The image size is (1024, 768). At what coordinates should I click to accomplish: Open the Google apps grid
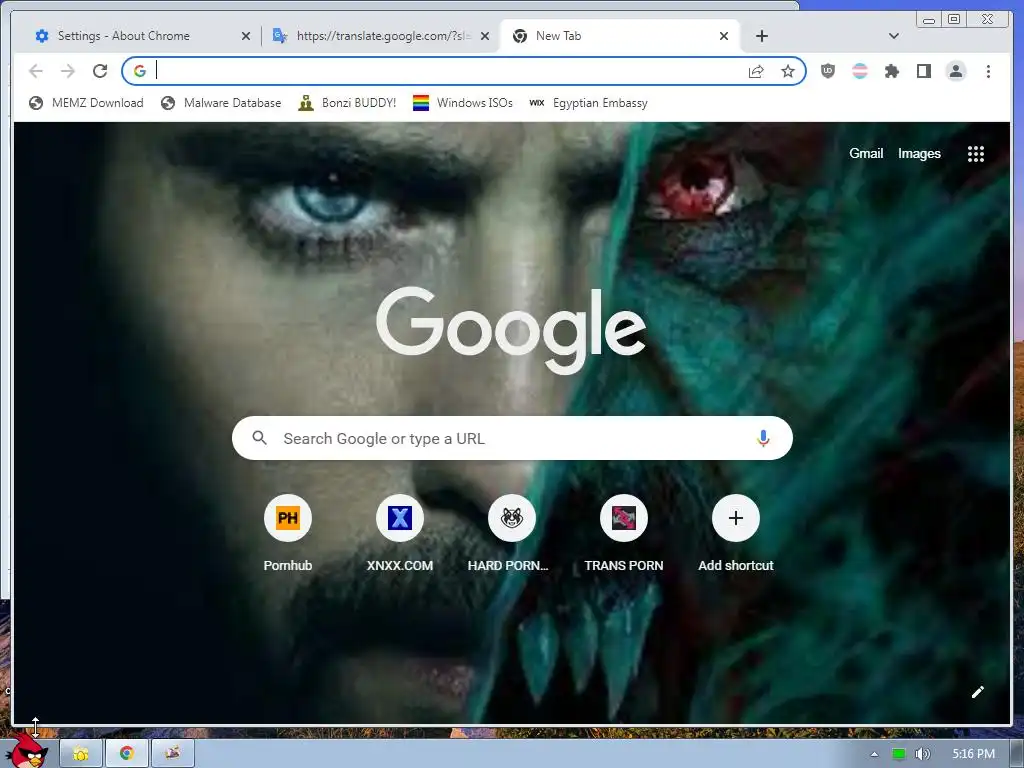point(976,153)
